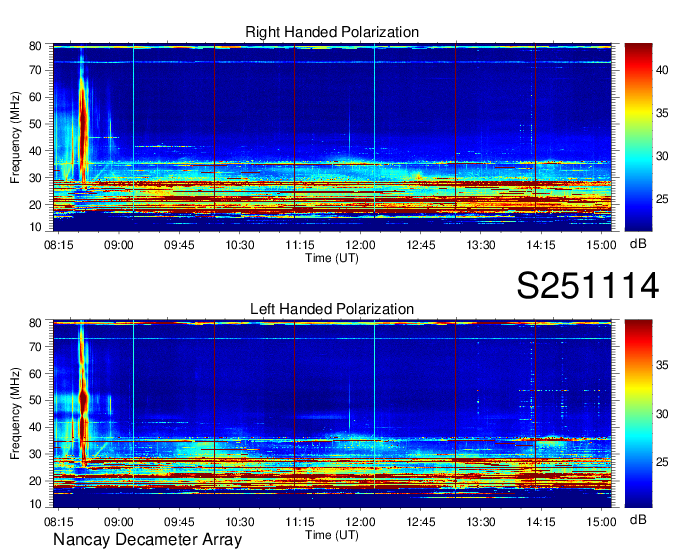The width and height of the screenshot is (680, 552).
Task: Click the bright red burst in lower spectrogram
Action: pos(83,400)
